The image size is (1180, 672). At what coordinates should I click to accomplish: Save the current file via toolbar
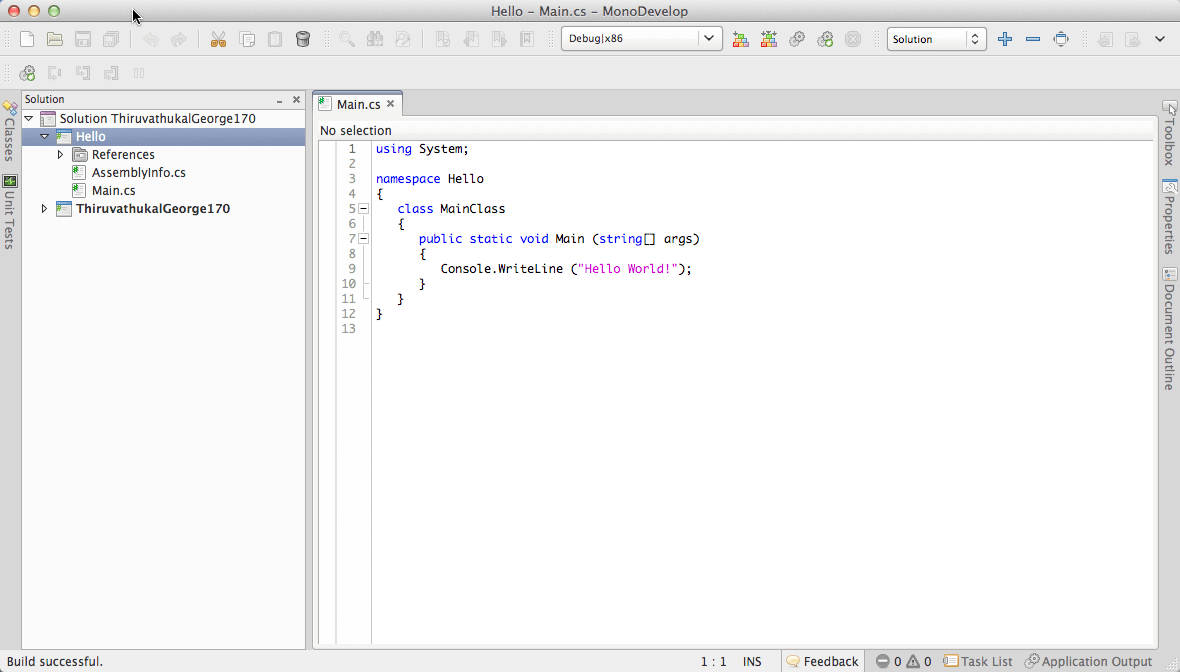83,38
